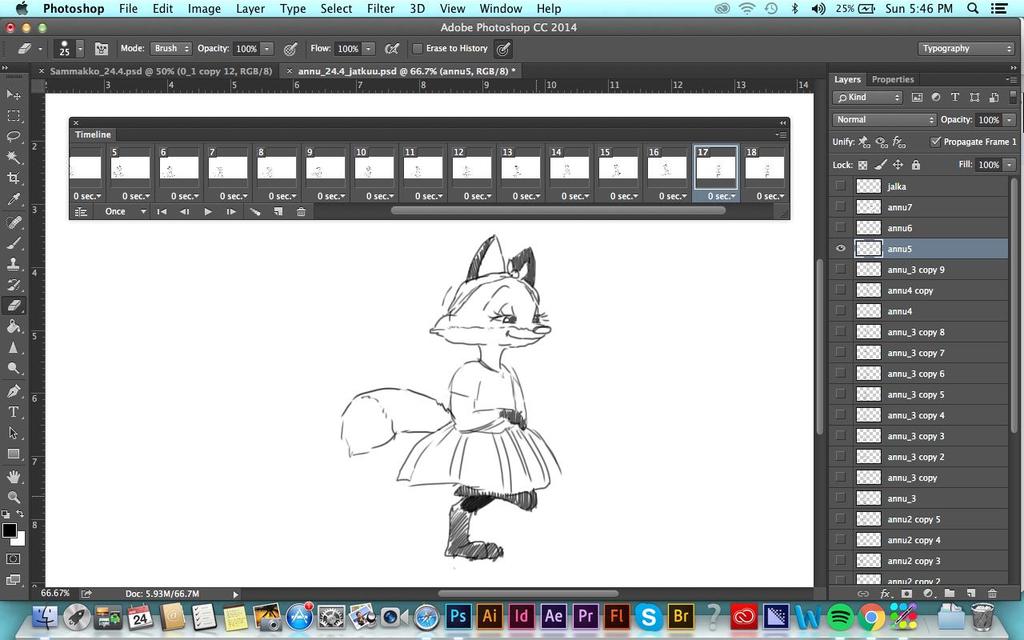This screenshot has height=640, width=1024.
Task: Enable the Erase to History checkbox
Action: tap(417, 48)
